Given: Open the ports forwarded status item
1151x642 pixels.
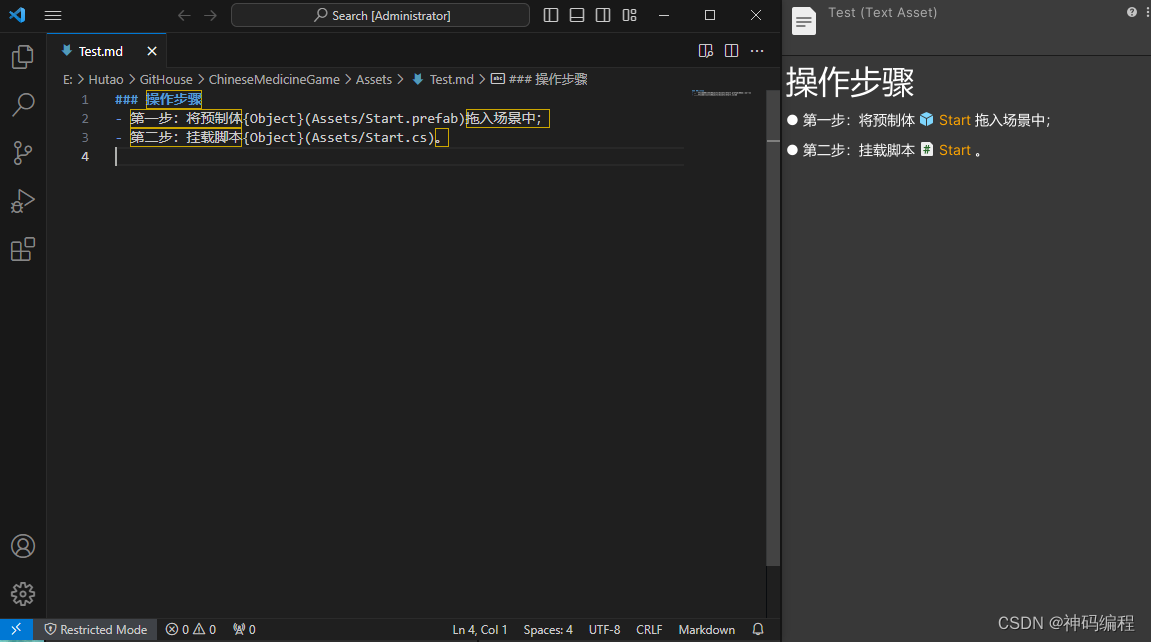Looking at the screenshot, I should pyautogui.click(x=244, y=630).
